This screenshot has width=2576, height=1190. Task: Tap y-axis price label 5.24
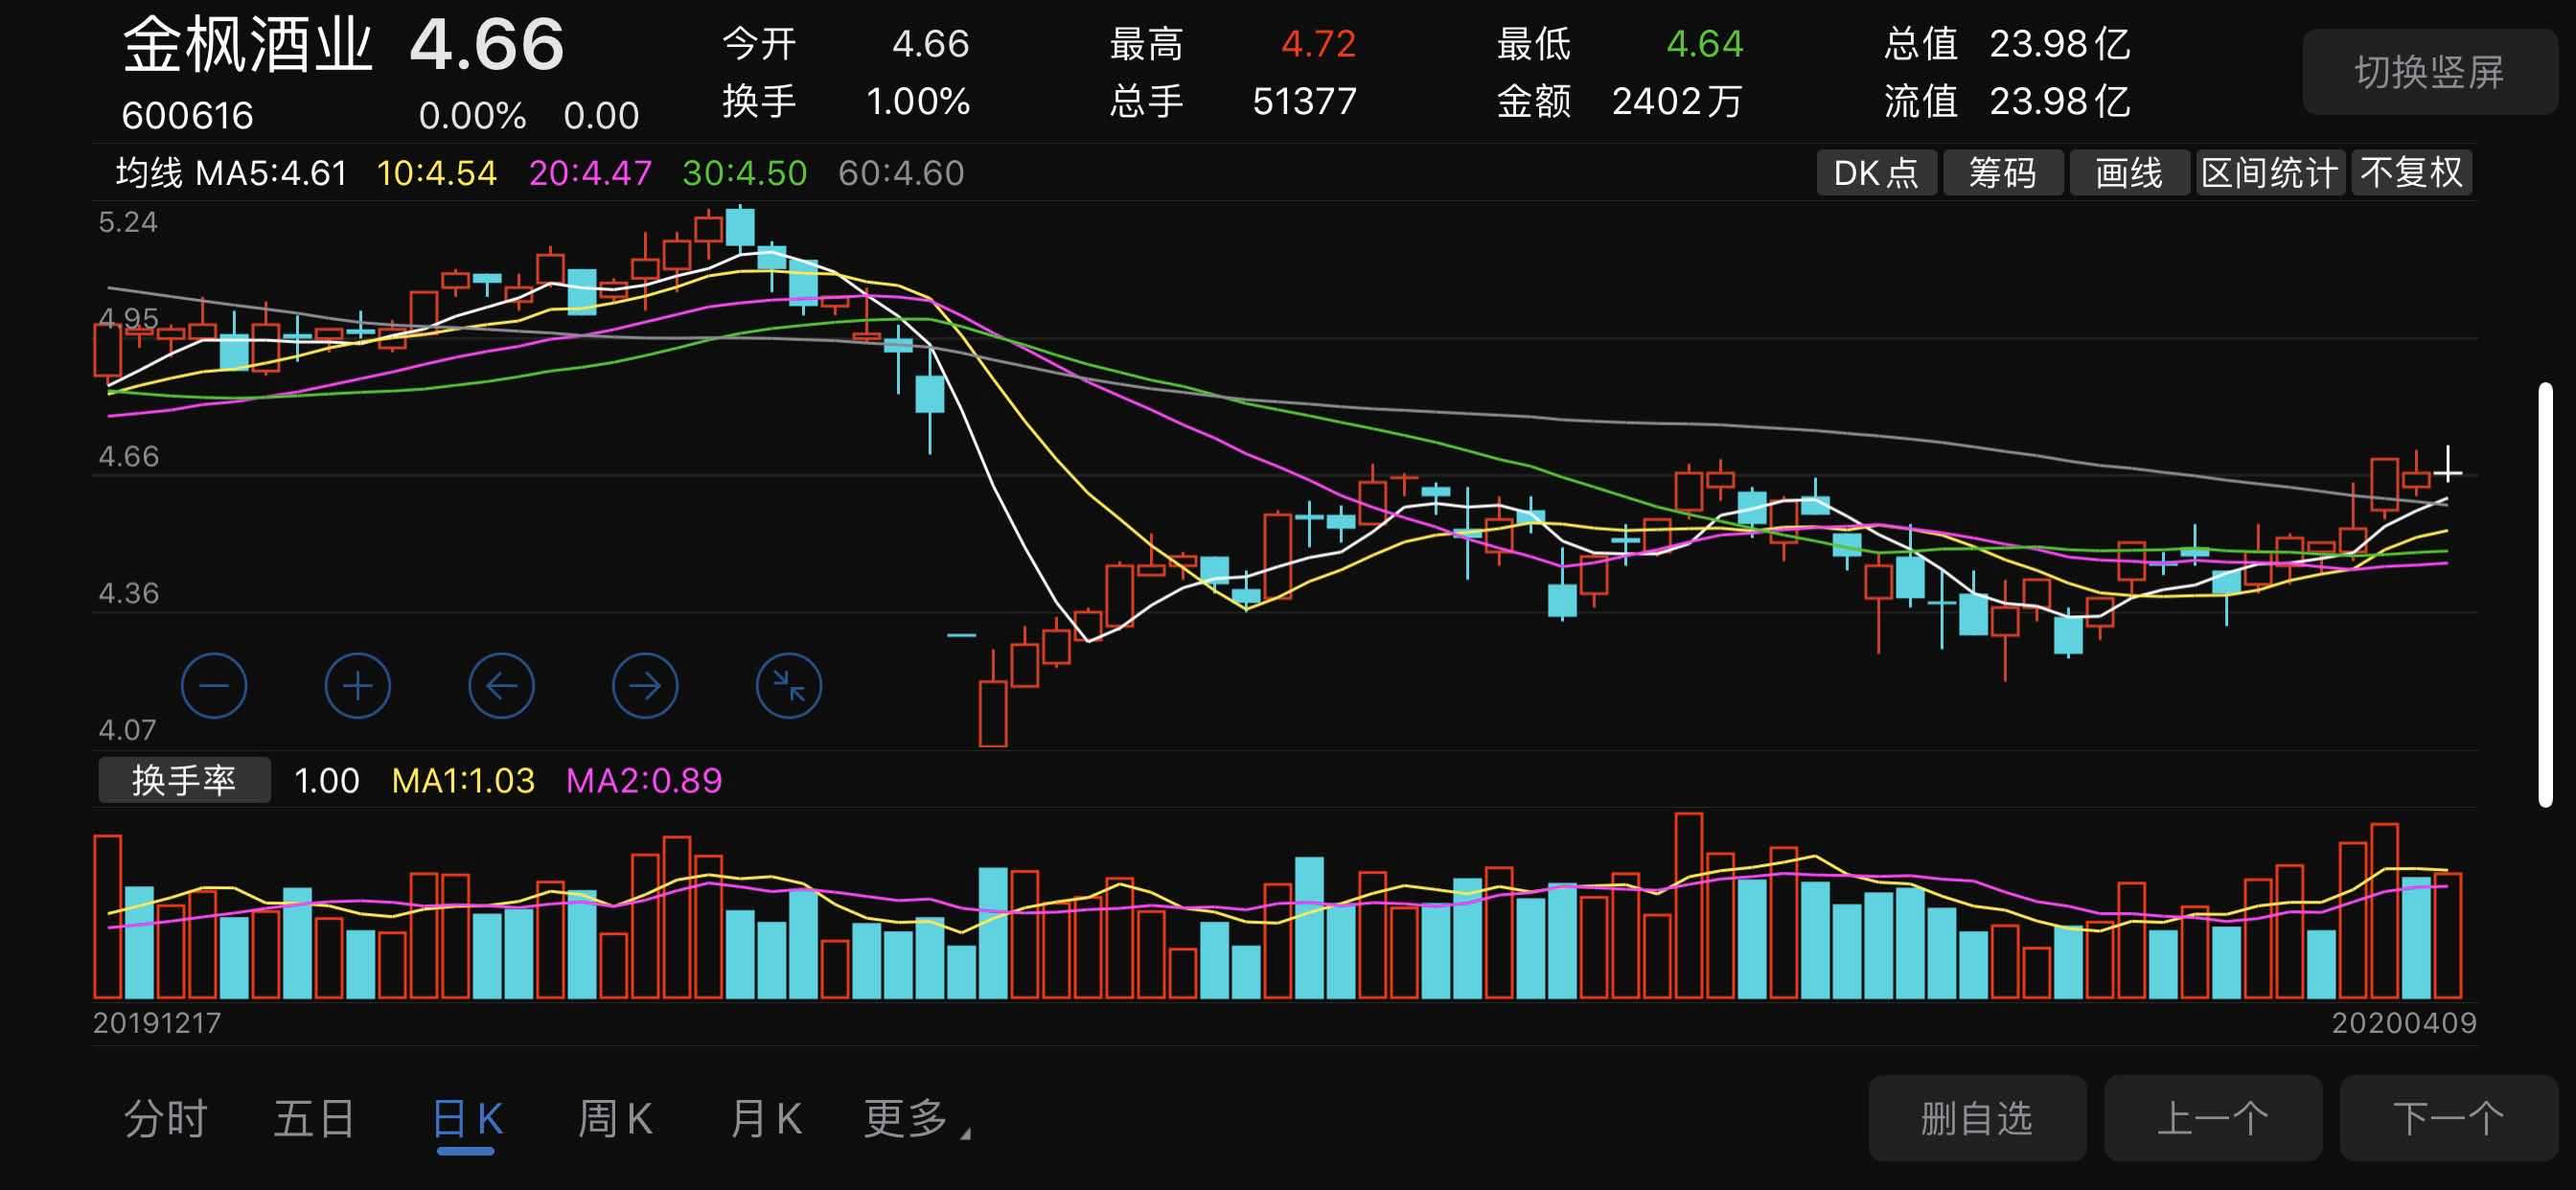click(128, 222)
